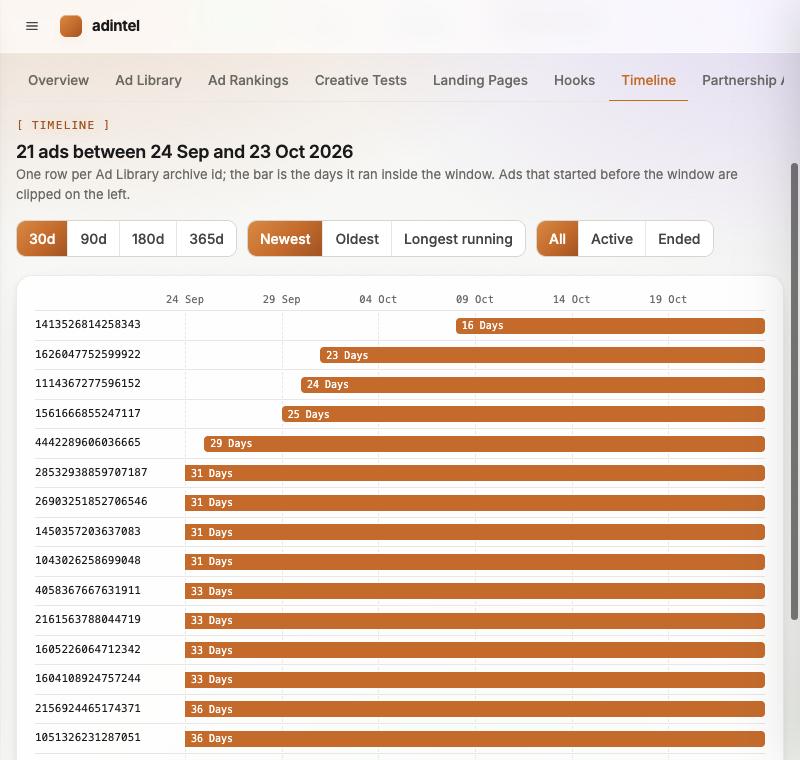This screenshot has height=760, width=800.
Task: Click the 29 Days timeline bar
Action: click(484, 444)
